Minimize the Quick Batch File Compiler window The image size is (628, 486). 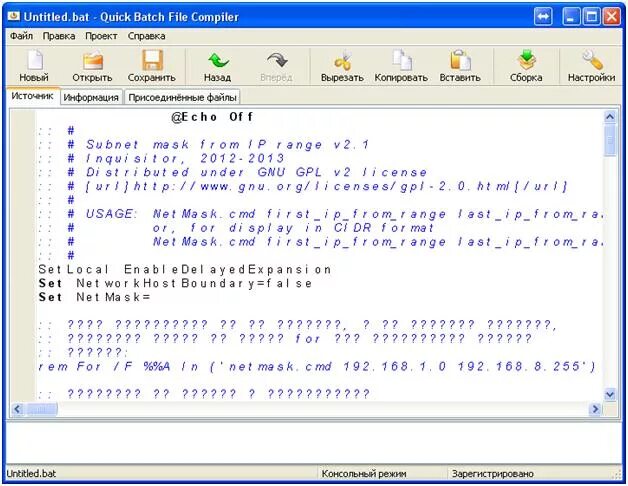571,17
